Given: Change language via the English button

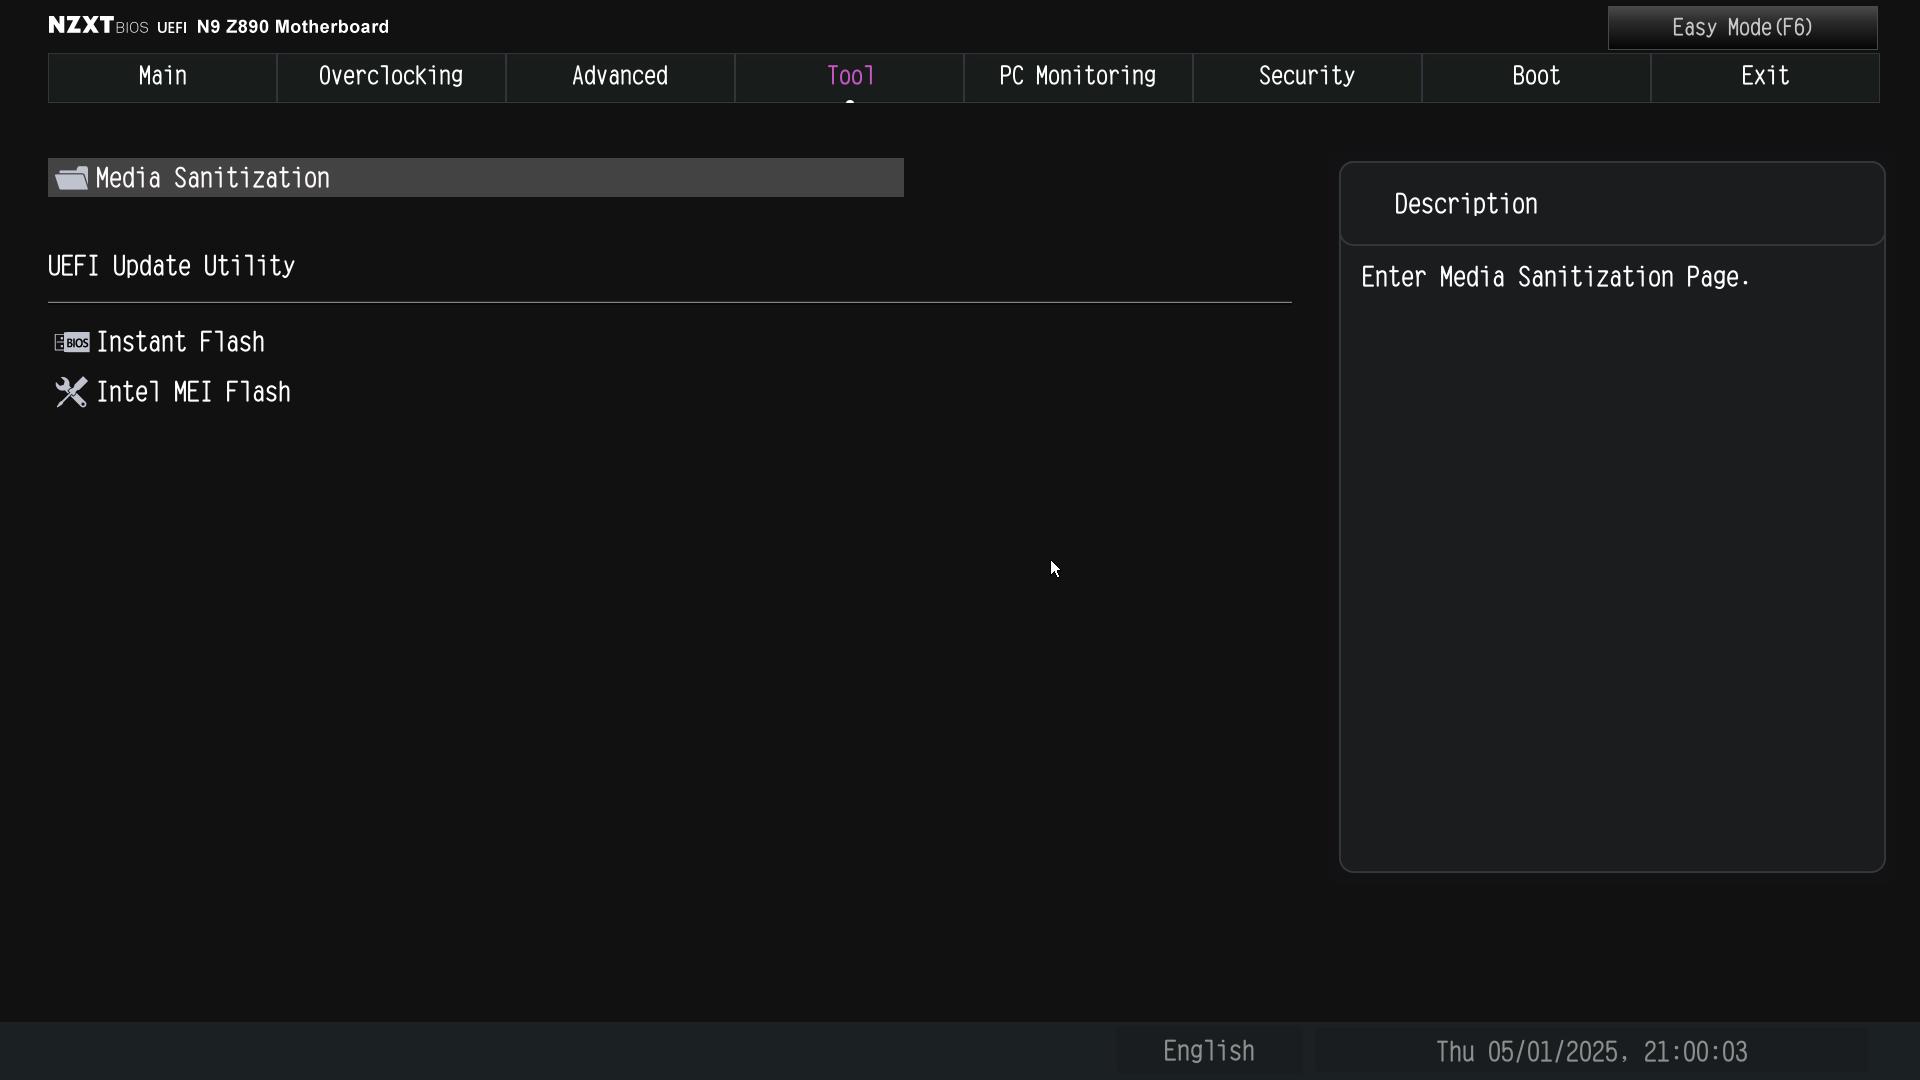Looking at the screenshot, I should click(1208, 1052).
